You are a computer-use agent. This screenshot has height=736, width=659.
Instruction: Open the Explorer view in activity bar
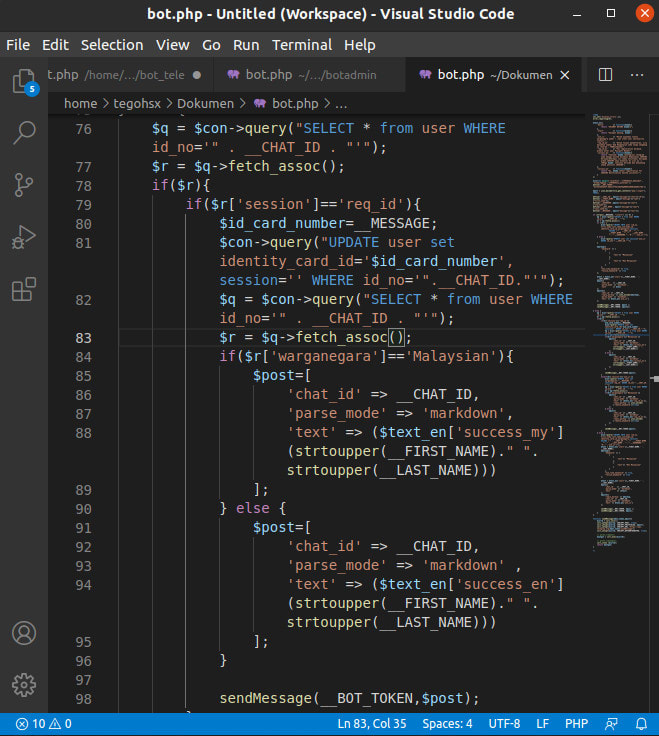(24, 81)
